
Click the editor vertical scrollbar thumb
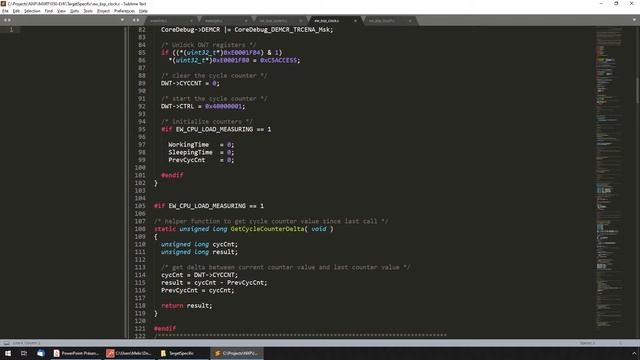click(x=638, y=90)
